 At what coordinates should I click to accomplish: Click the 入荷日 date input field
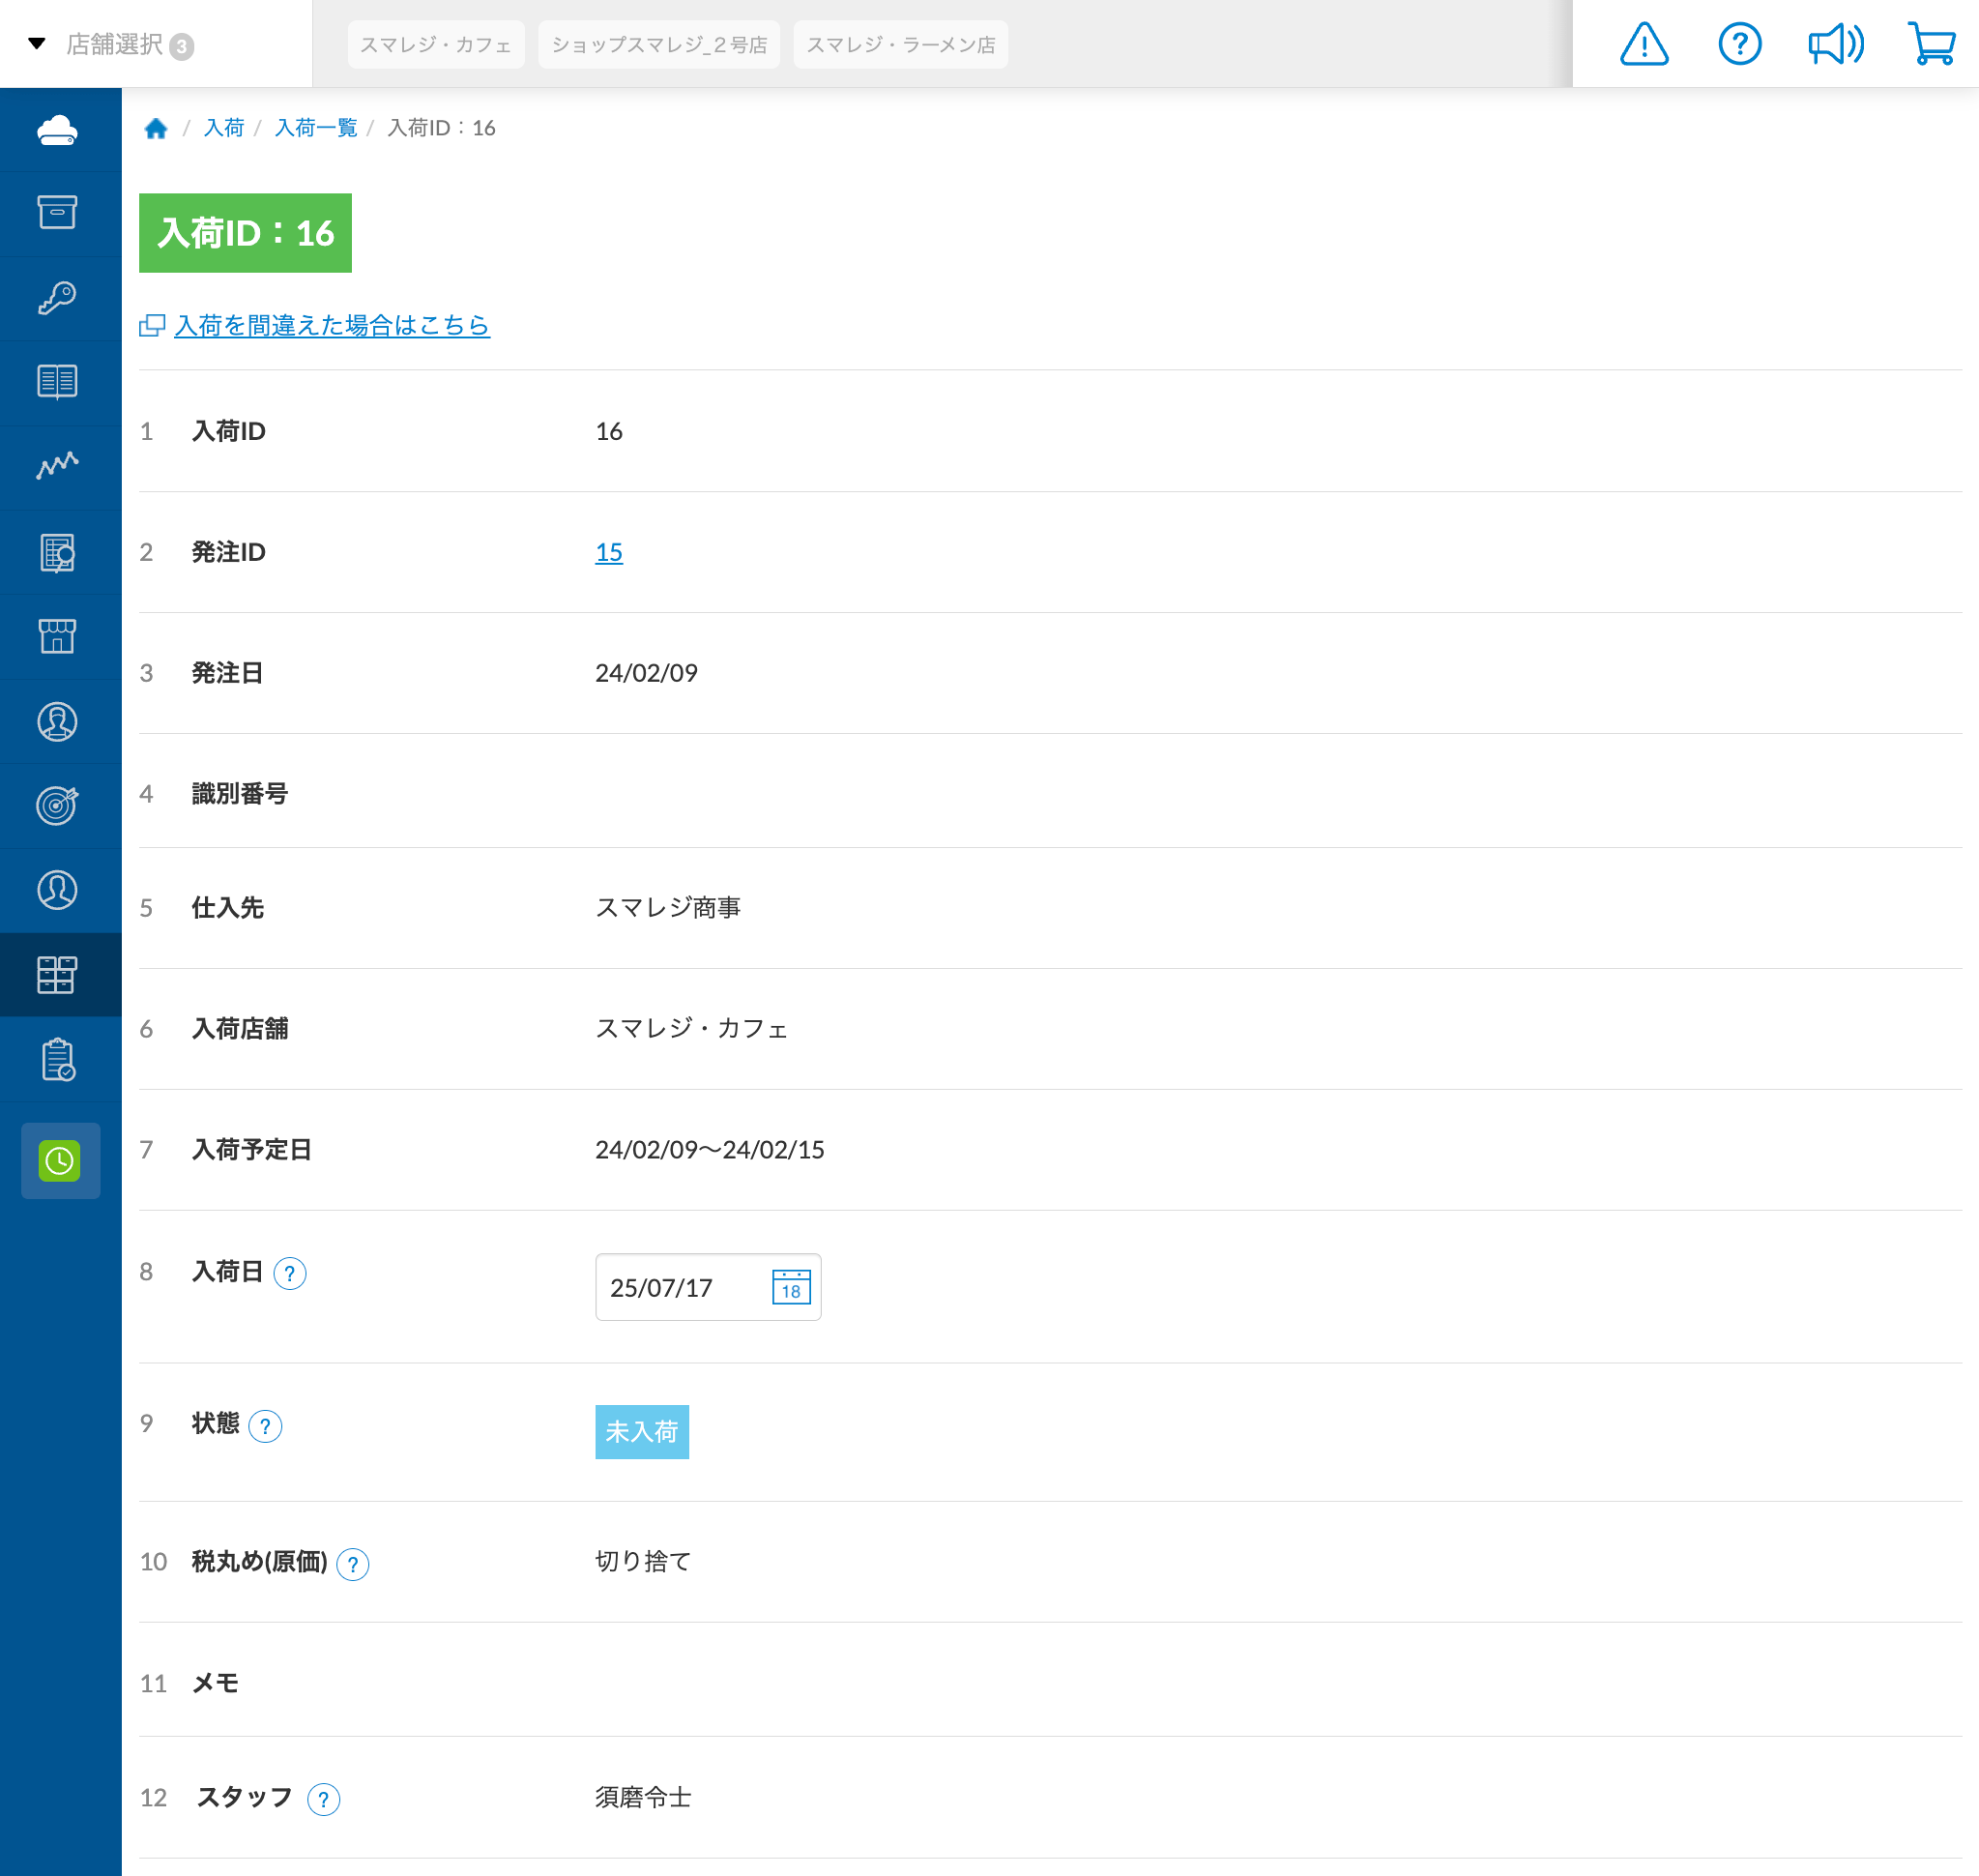pos(680,1287)
